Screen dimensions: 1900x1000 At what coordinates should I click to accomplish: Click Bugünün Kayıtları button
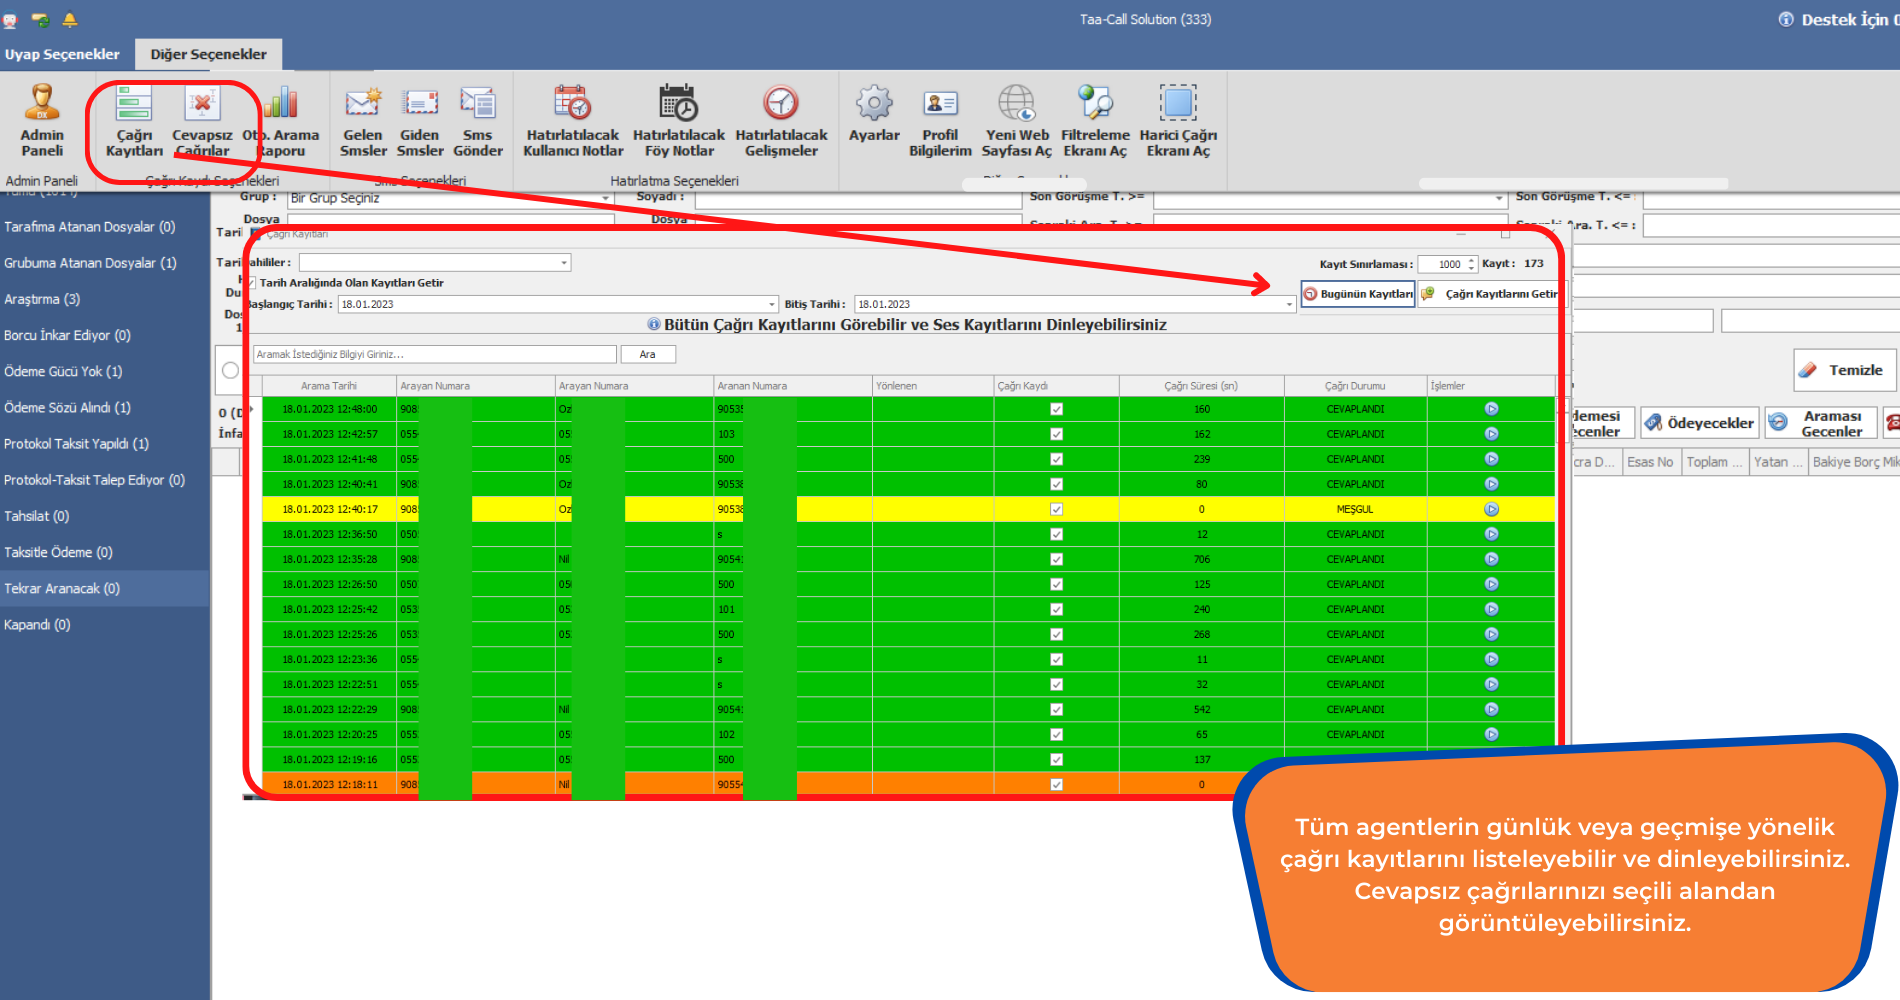[1358, 294]
